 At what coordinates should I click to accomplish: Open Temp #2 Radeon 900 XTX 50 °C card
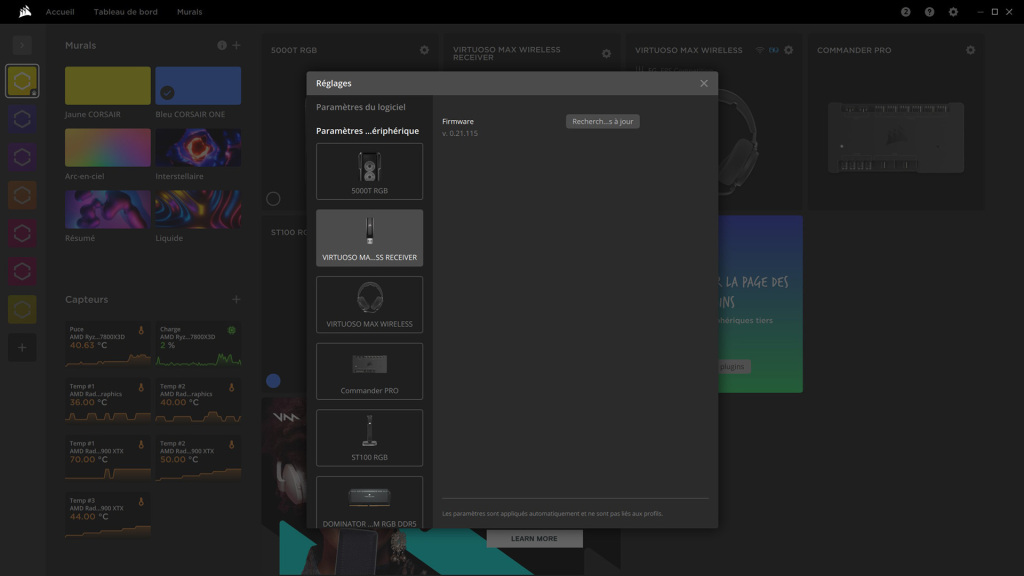[199, 458]
